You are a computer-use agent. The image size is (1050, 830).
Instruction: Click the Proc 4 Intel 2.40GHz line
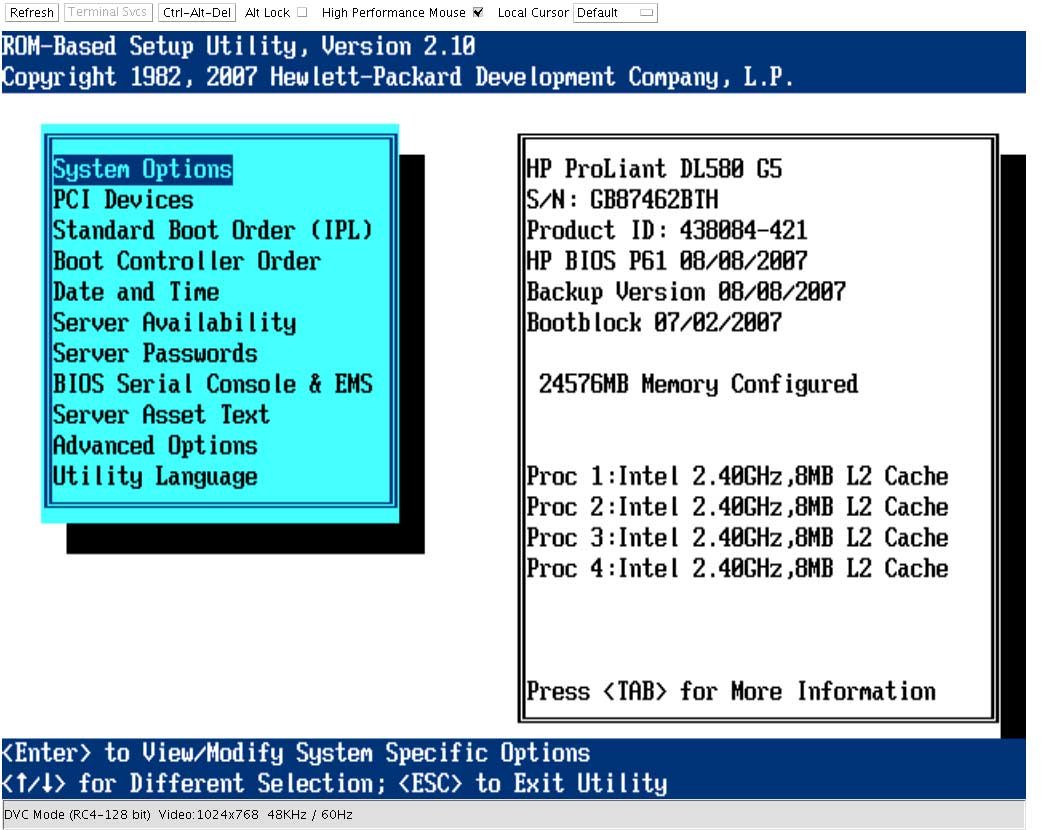click(x=737, y=569)
